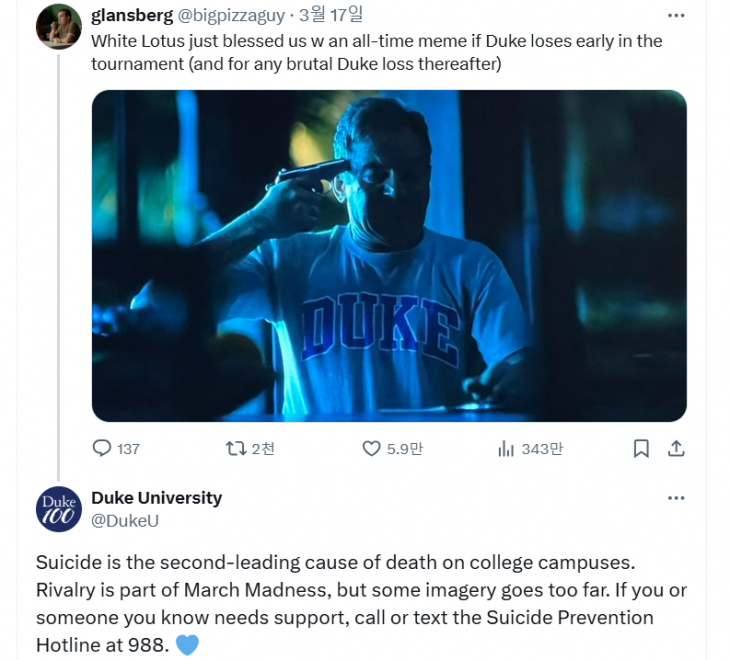
Task: Like the tweet with the heart icon
Action: (371, 449)
